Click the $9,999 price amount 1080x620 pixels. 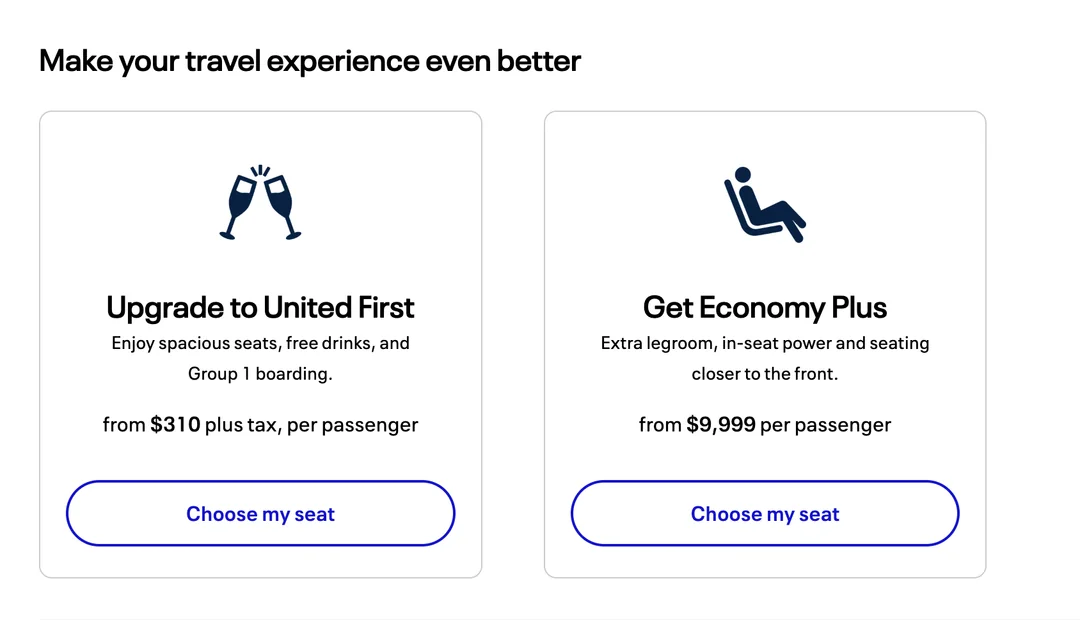click(720, 425)
